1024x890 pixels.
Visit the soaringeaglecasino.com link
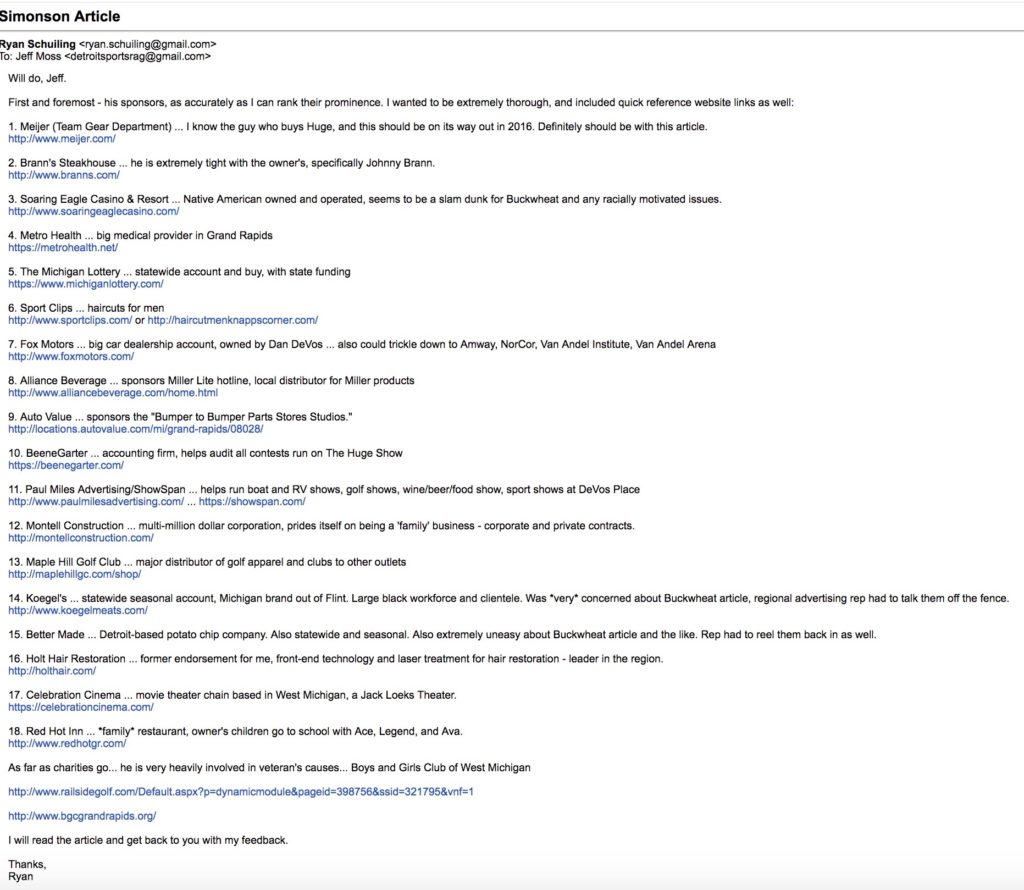coord(93,212)
